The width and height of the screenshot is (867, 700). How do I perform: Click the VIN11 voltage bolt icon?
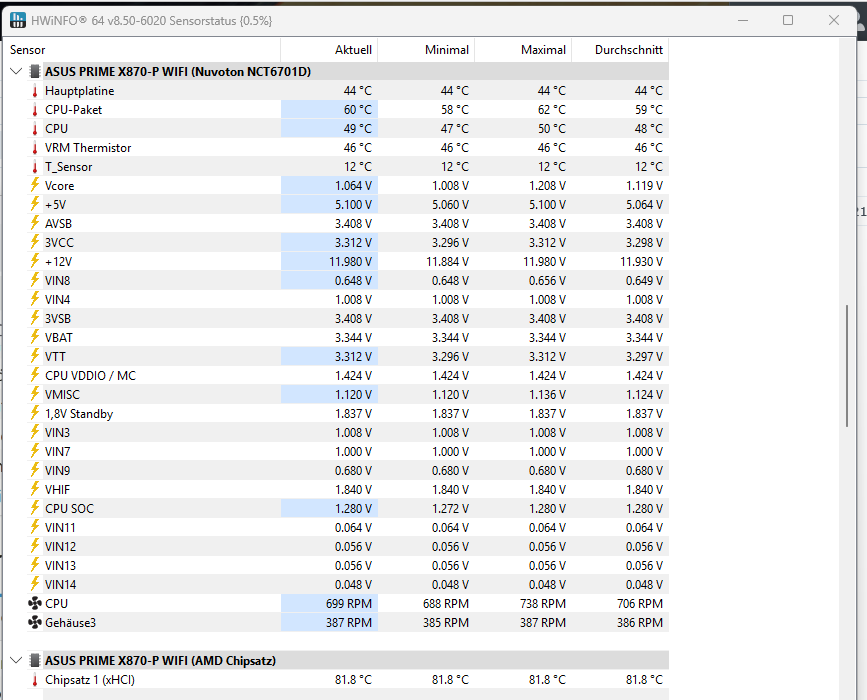tap(35, 527)
